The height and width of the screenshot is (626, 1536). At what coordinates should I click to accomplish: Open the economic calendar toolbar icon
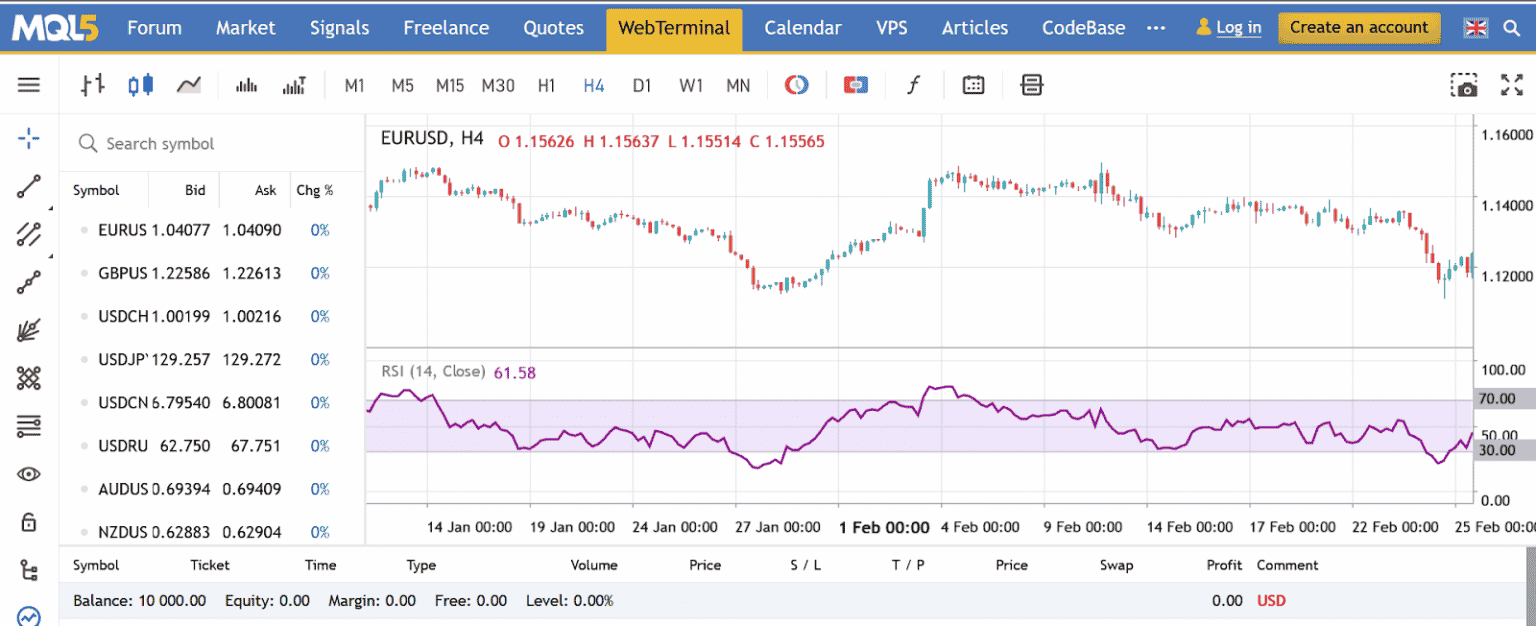coord(973,85)
